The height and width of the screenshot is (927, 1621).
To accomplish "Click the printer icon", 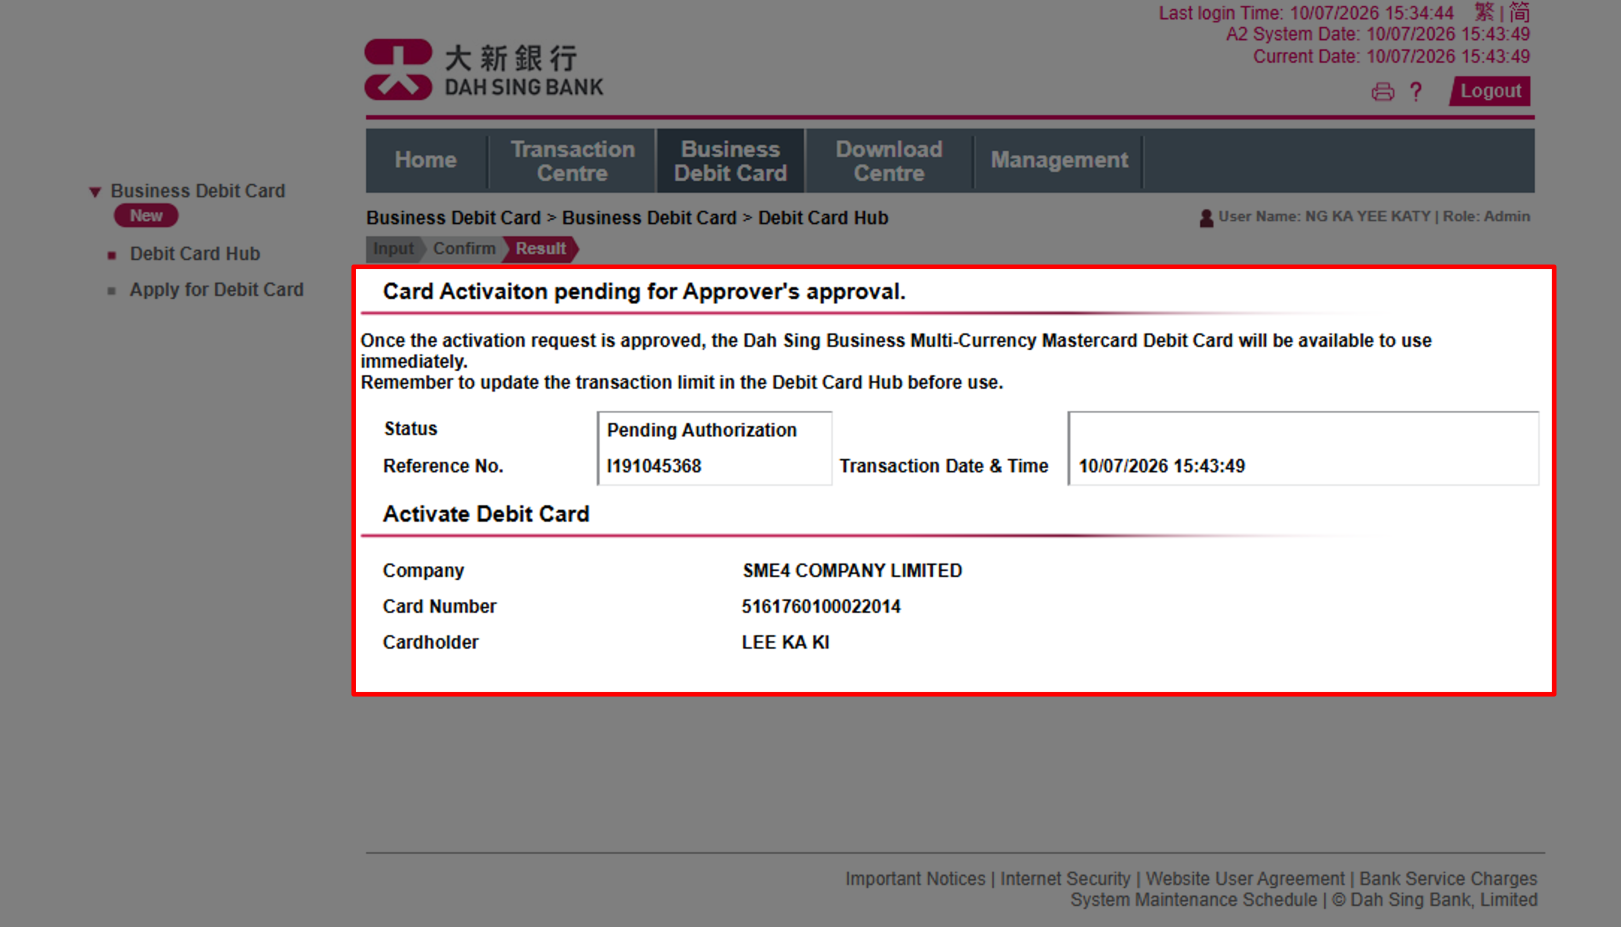I will (1383, 91).
